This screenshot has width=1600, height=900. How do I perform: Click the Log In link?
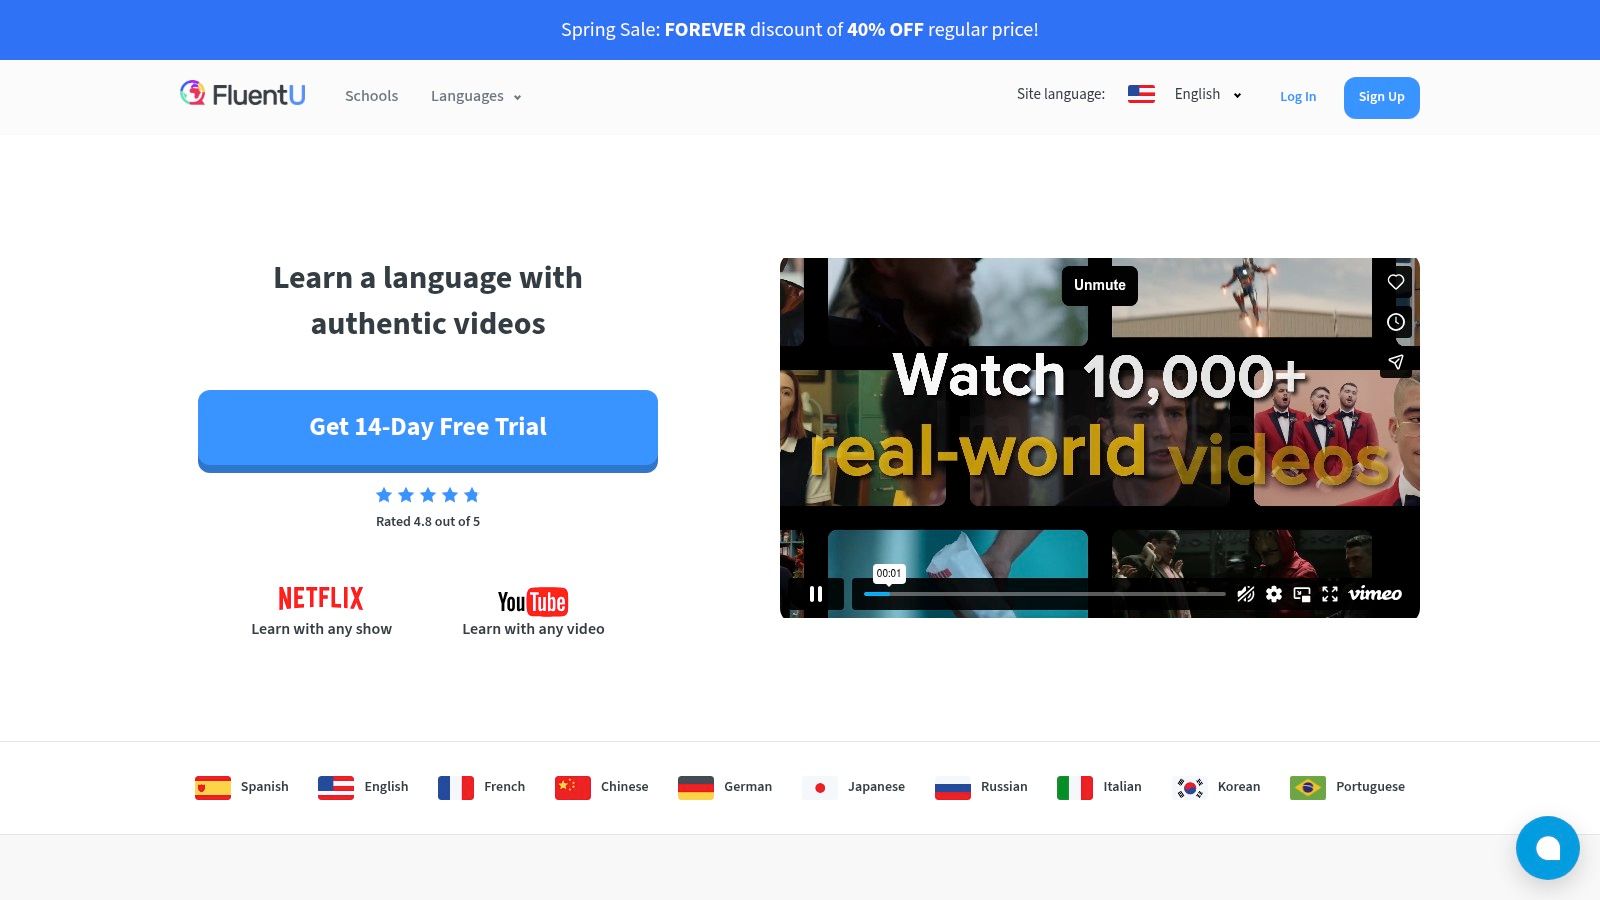point(1298,97)
